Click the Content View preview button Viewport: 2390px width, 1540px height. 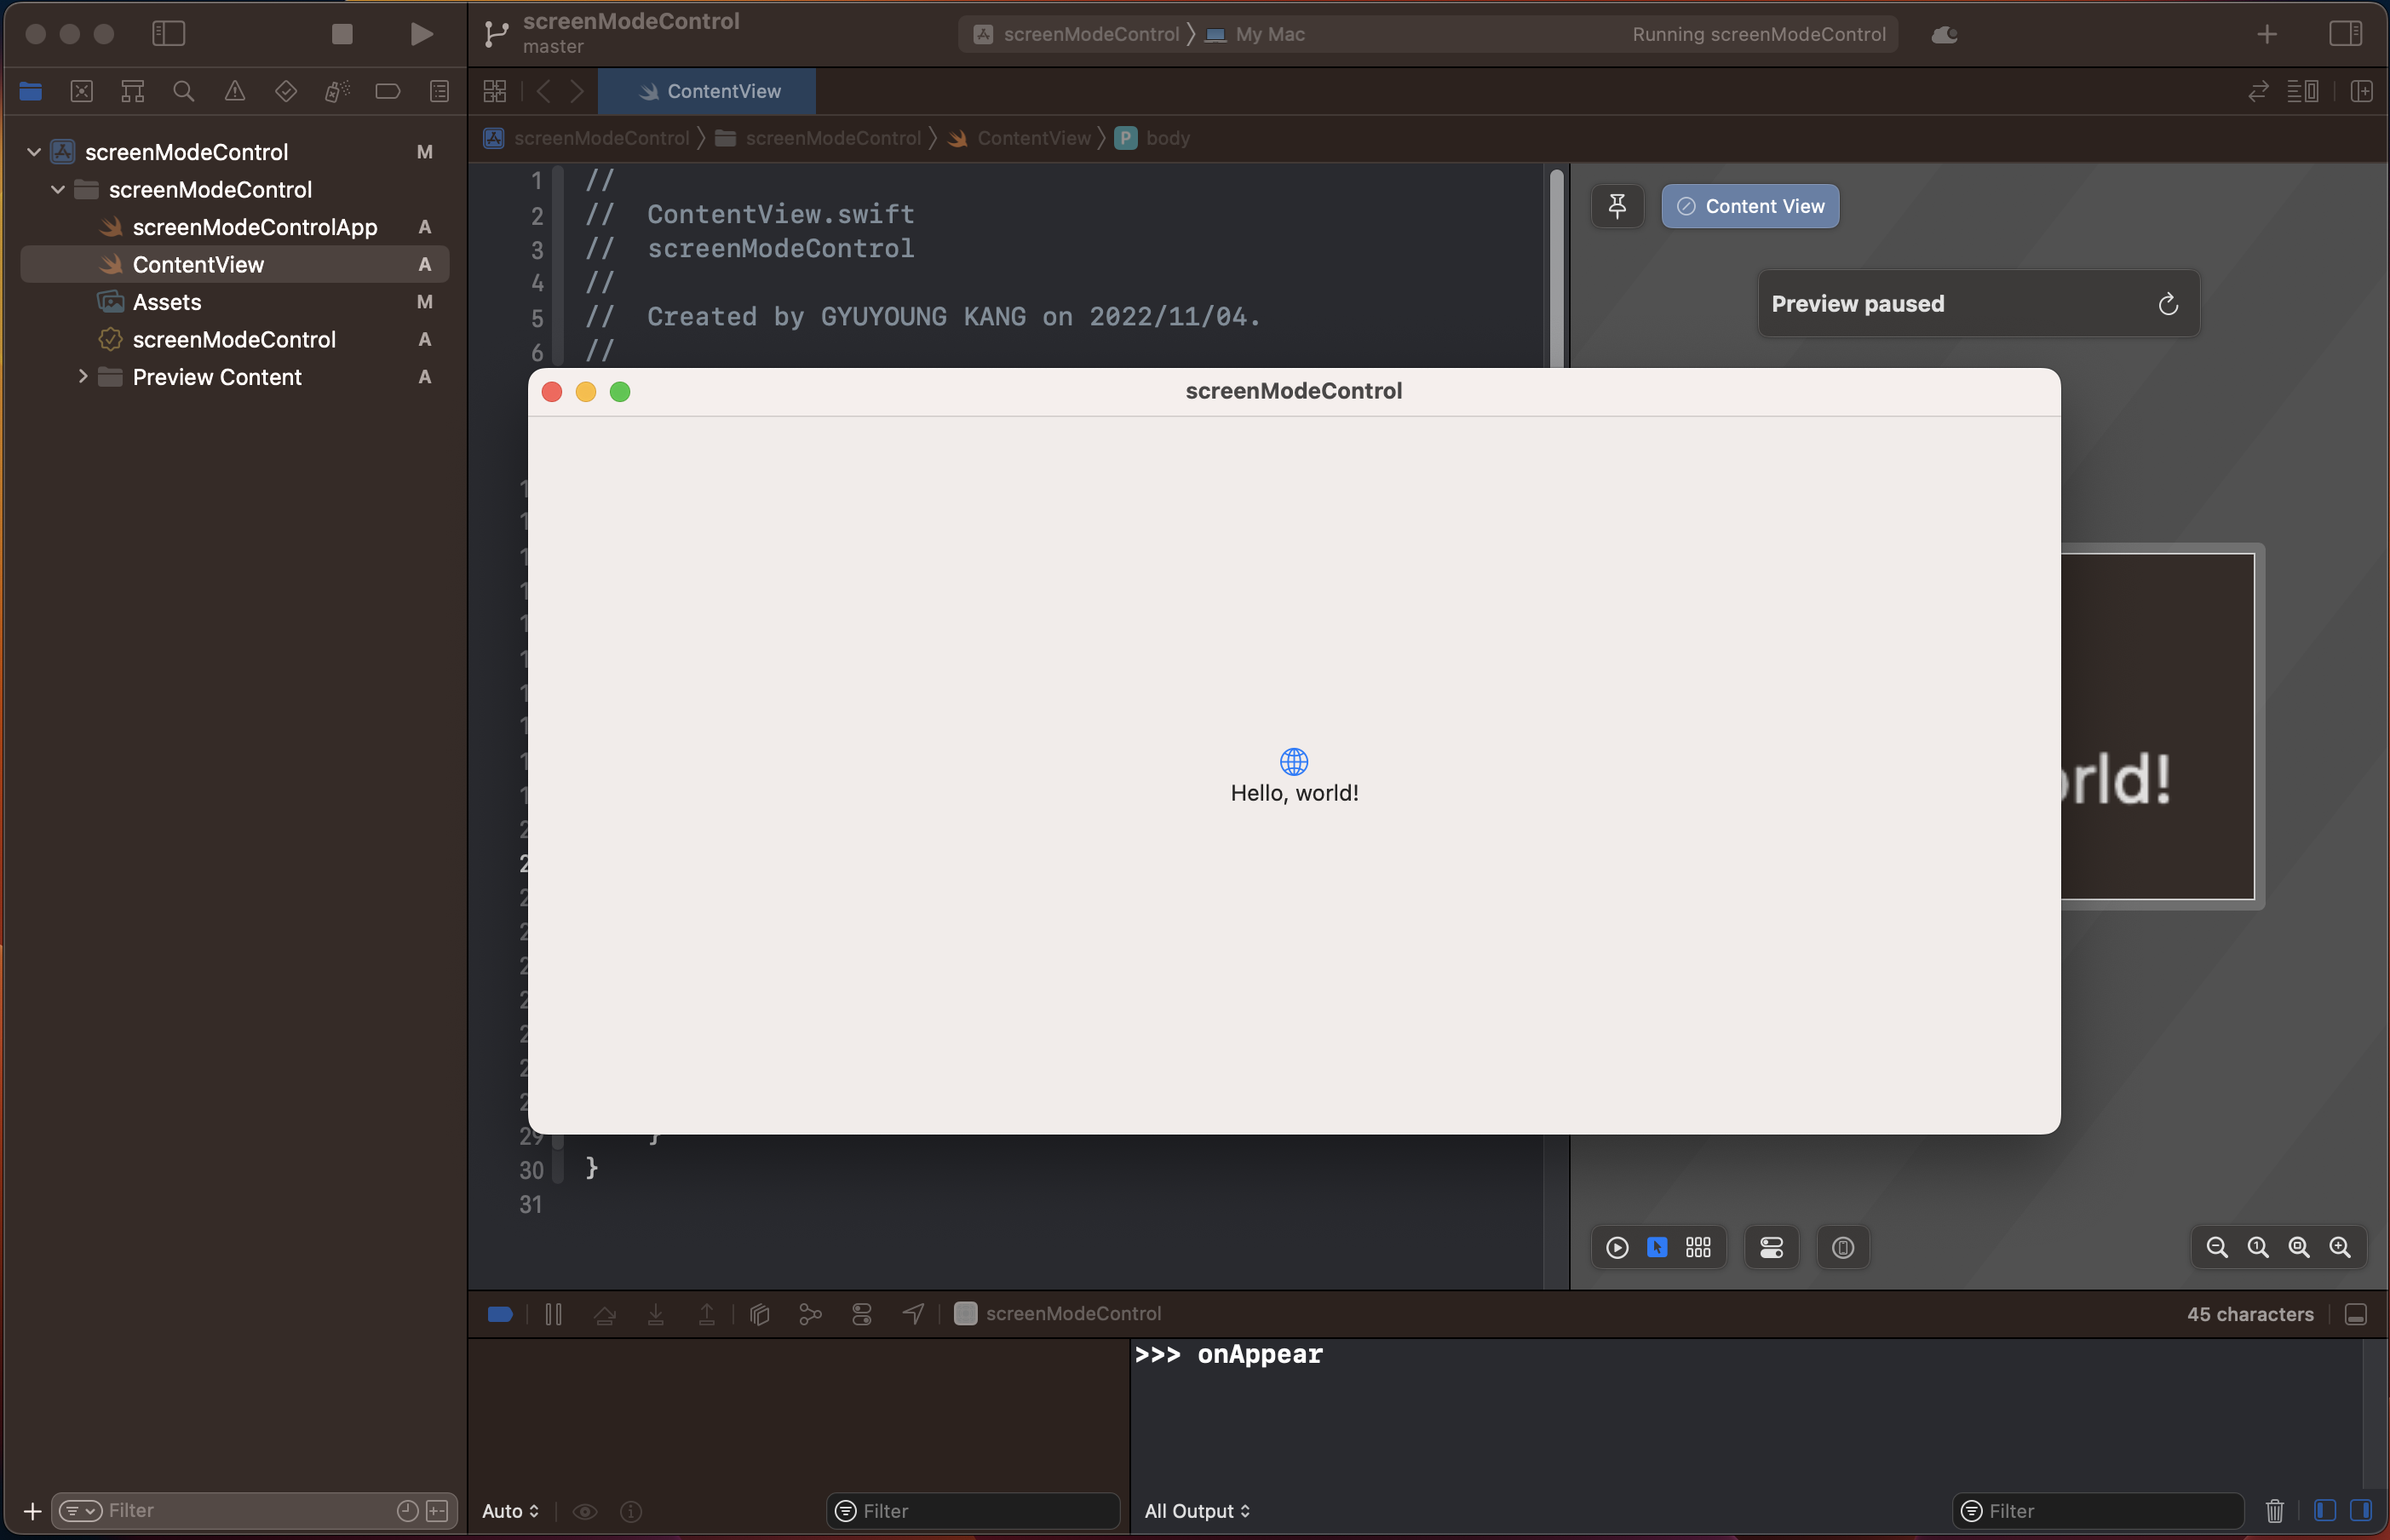(x=1750, y=206)
